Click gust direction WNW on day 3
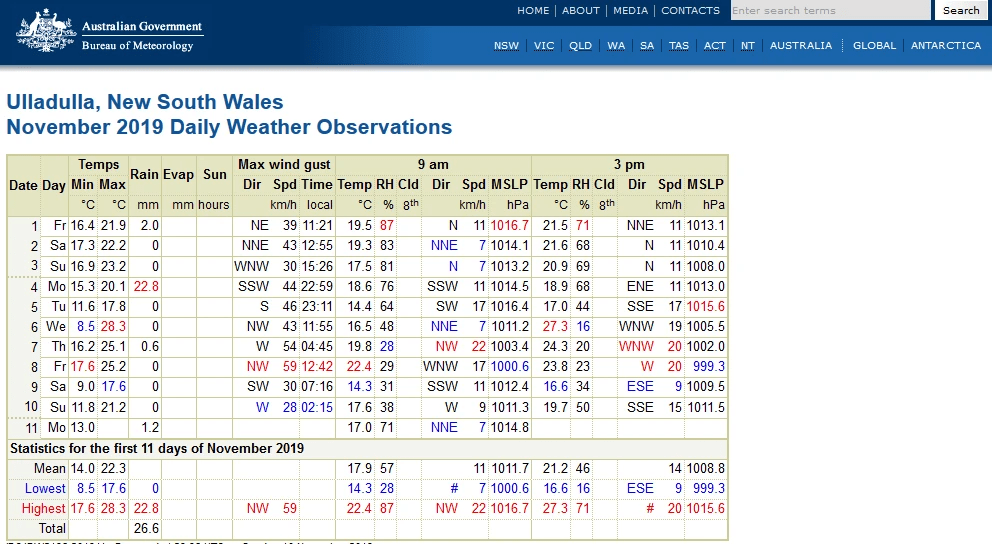Viewport: 992px width, 544px height. [x=251, y=266]
